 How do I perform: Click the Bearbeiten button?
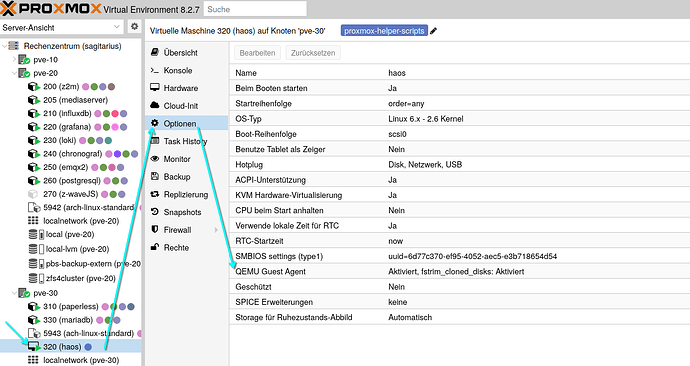click(x=257, y=53)
